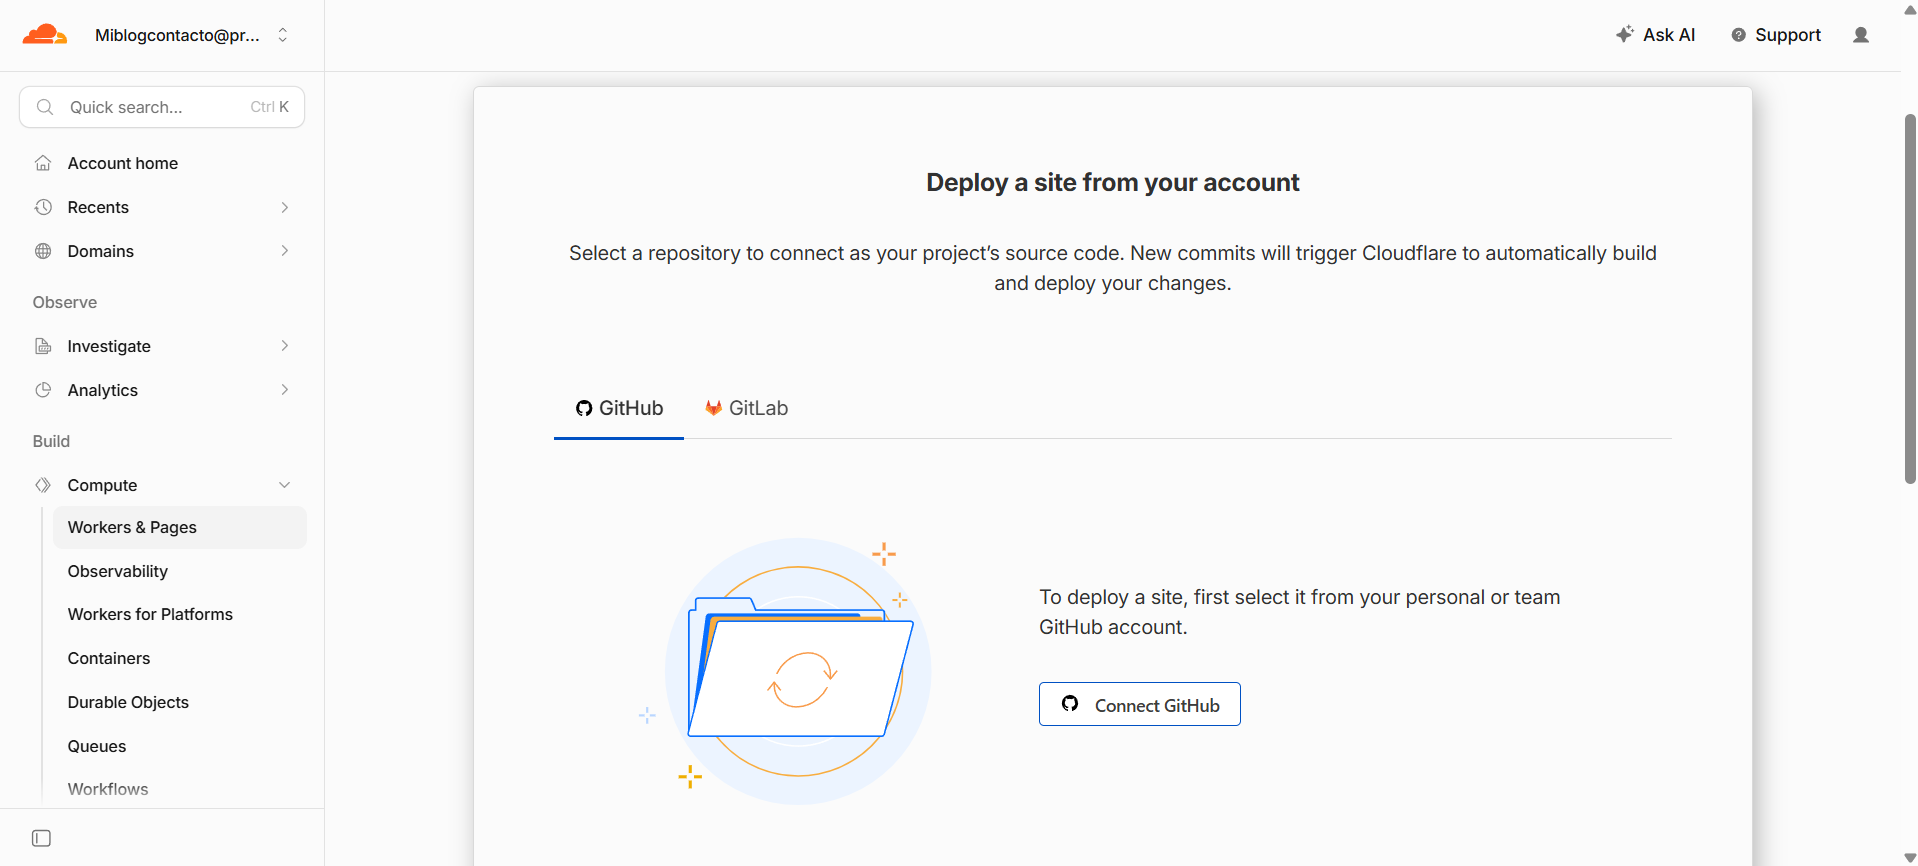Click the Investigate label
This screenshot has width=1918, height=866.
[109, 346]
